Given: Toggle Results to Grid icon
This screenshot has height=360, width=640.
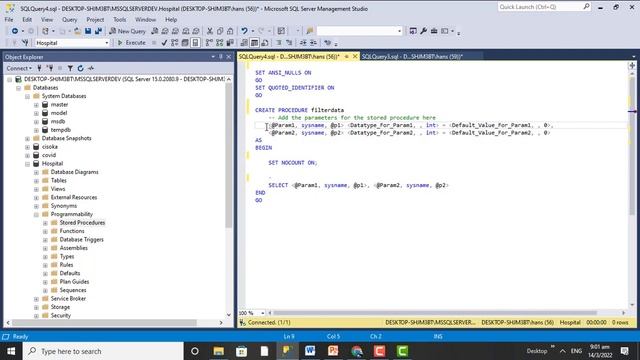Looking at the screenshot, I should [x=254, y=42].
